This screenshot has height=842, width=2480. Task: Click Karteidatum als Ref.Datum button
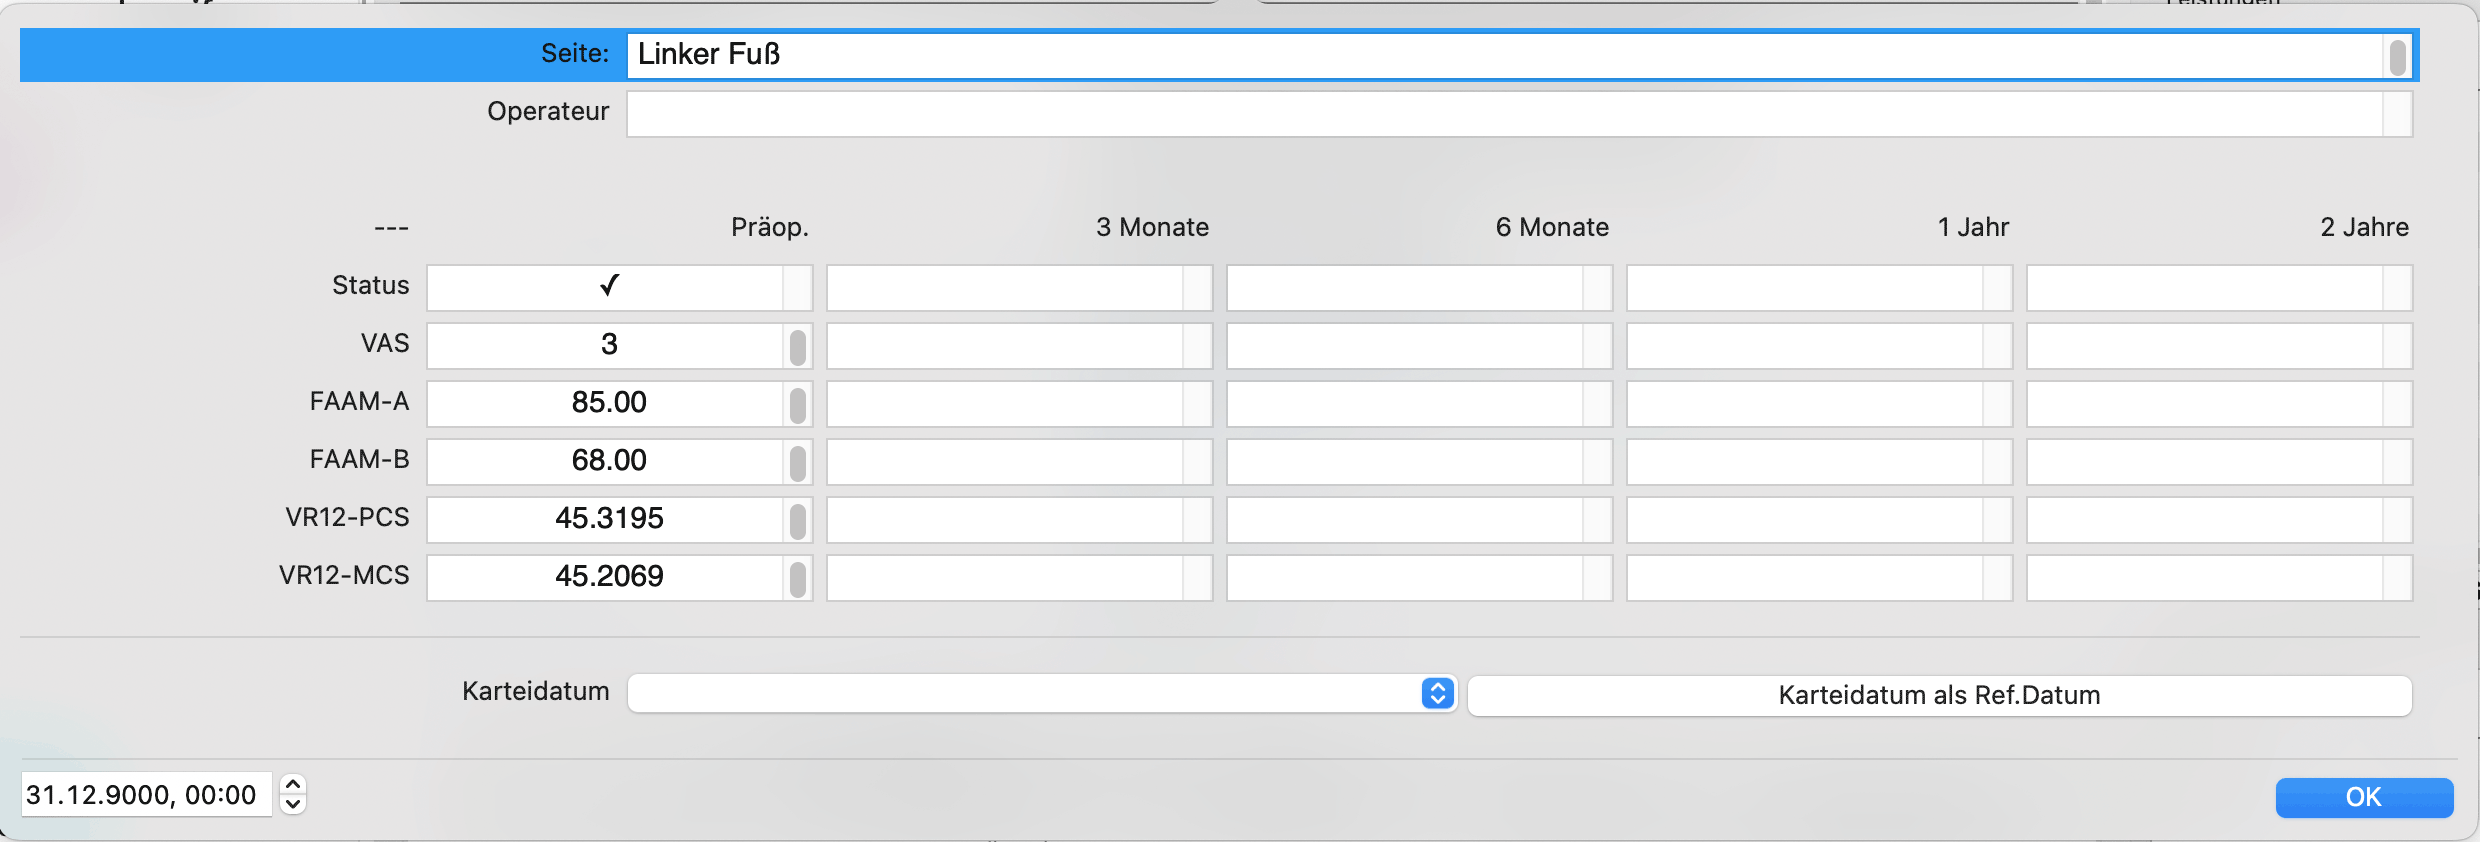click(x=1939, y=695)
